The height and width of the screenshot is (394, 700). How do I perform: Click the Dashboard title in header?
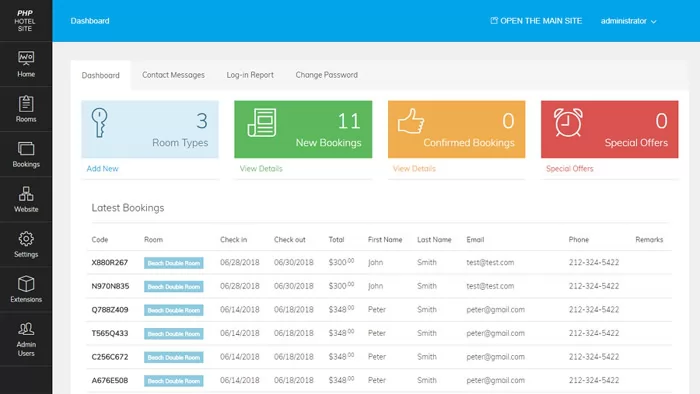(90, 21)
